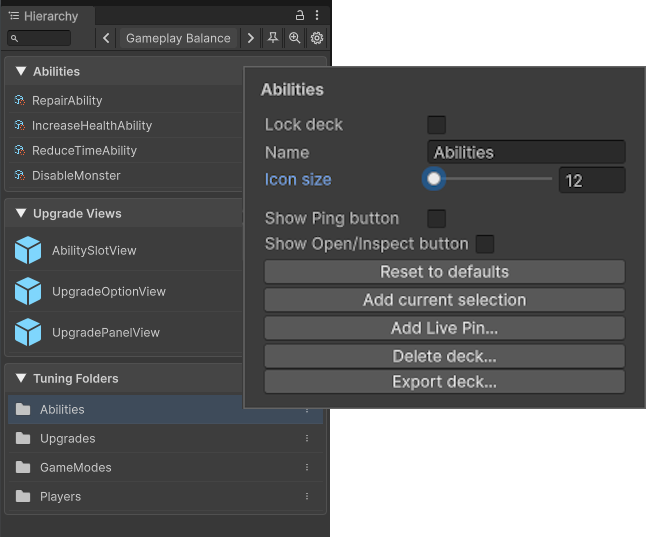This screenshot has width=660, height=537.
Task: Click the Delete deck... button
Action: (x=444, y=356)
